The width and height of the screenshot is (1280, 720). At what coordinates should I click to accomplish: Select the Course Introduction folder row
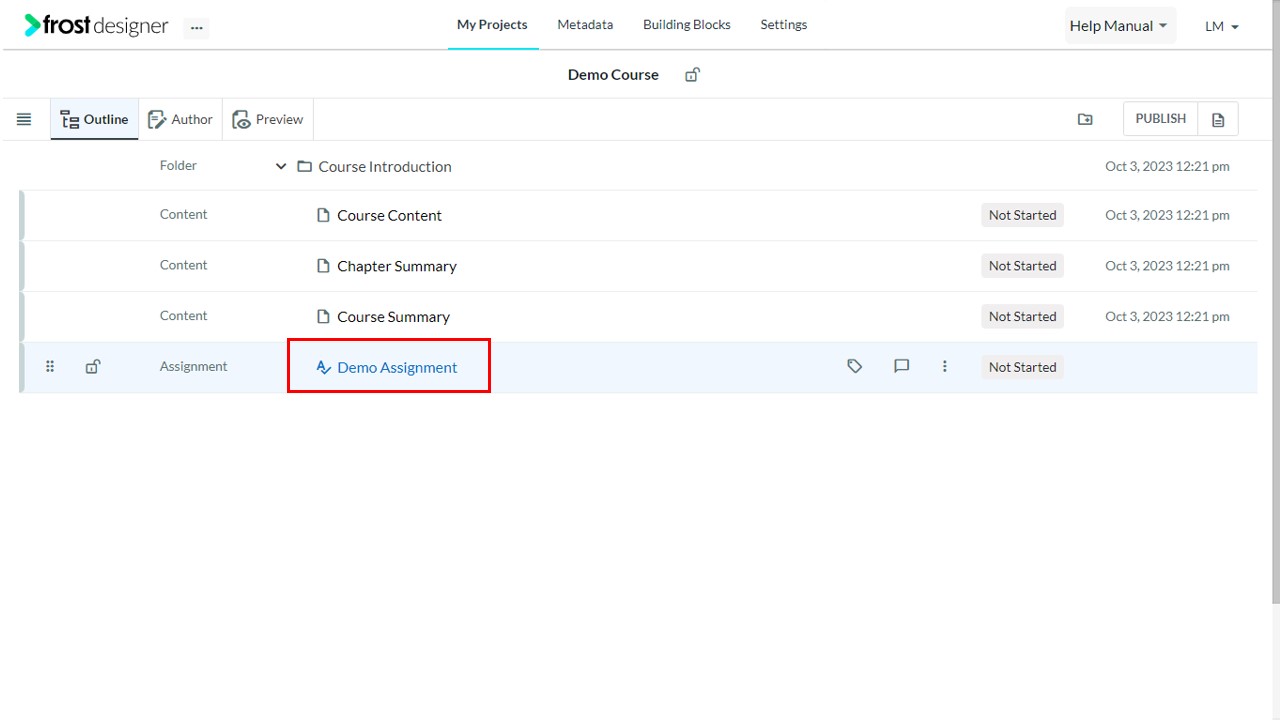click(x=638, y=166)
